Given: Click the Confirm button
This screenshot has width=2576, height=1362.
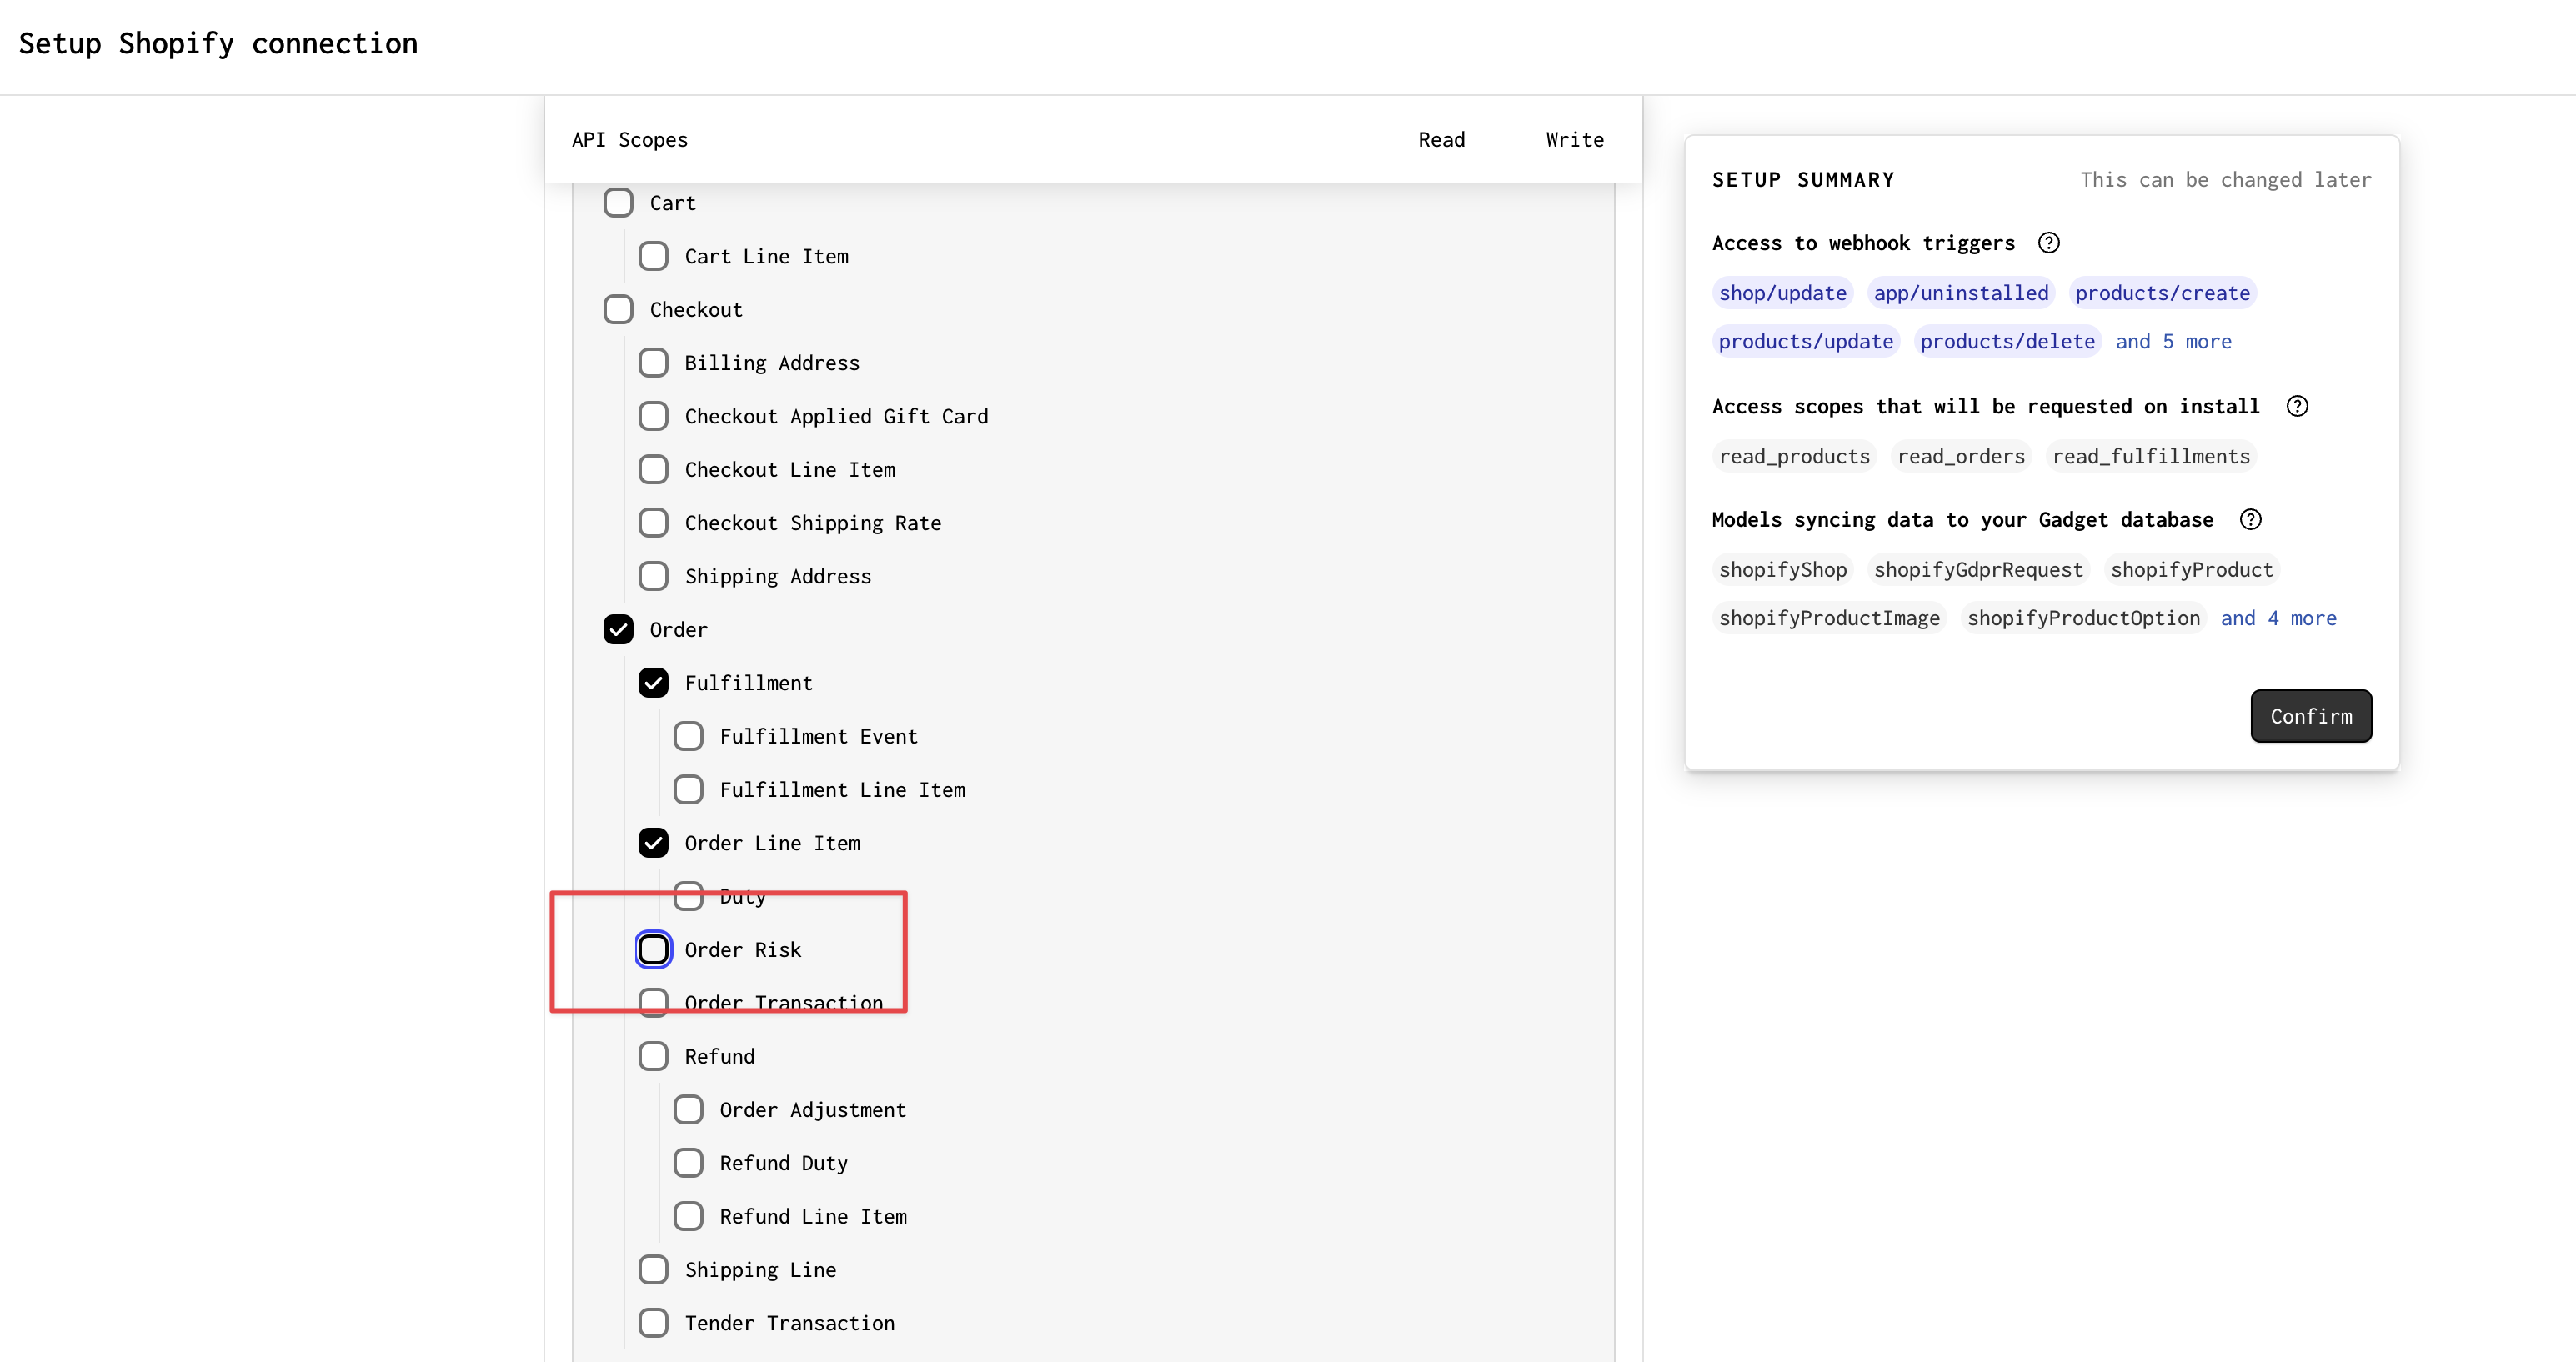Looking at the screenshot, I should click(2311, 716).
